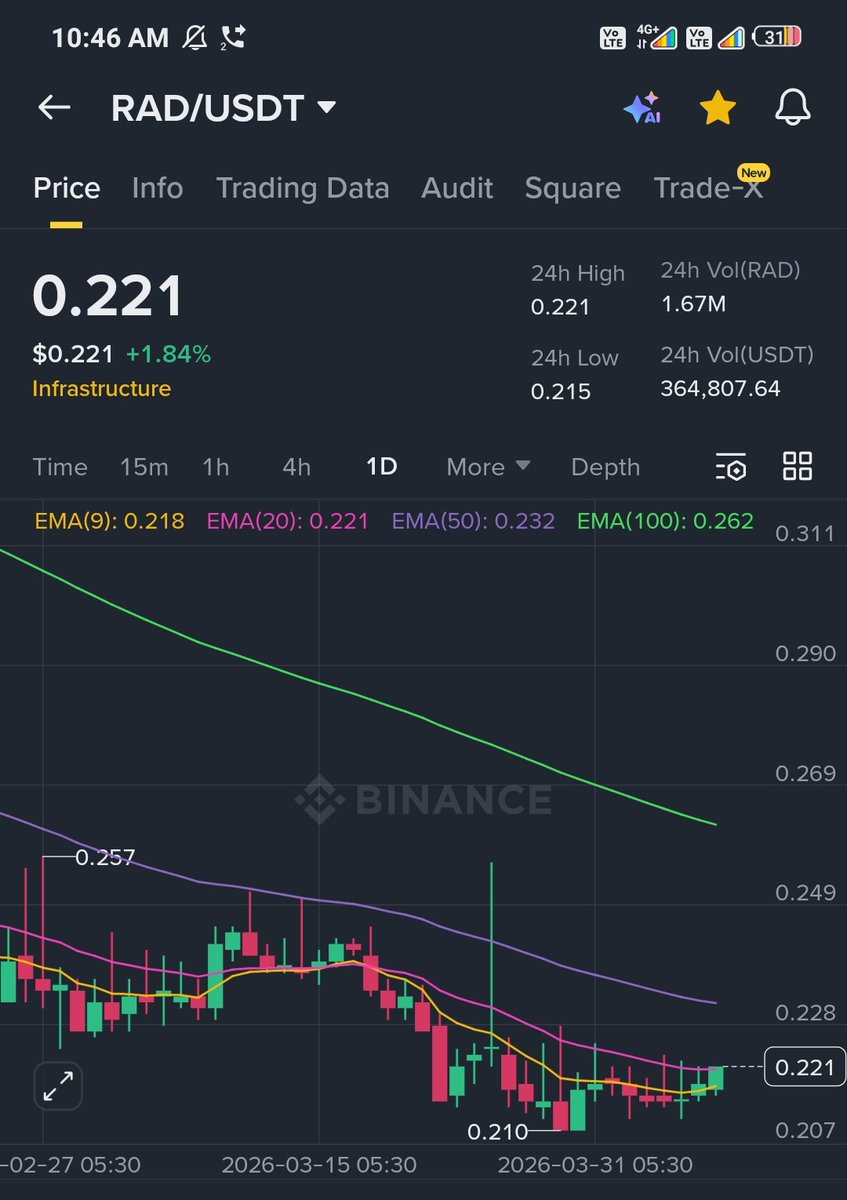Expand the chart to fullscreen
The image size is (847, 1200).
(57, 1083)
